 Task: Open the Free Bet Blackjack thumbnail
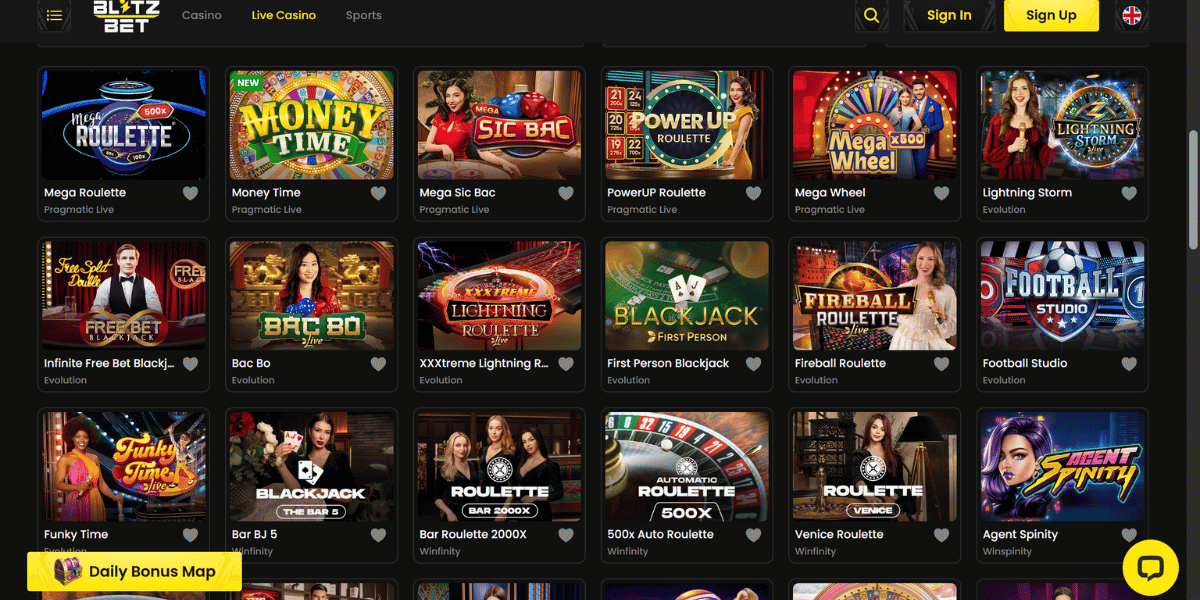[124, 296]
